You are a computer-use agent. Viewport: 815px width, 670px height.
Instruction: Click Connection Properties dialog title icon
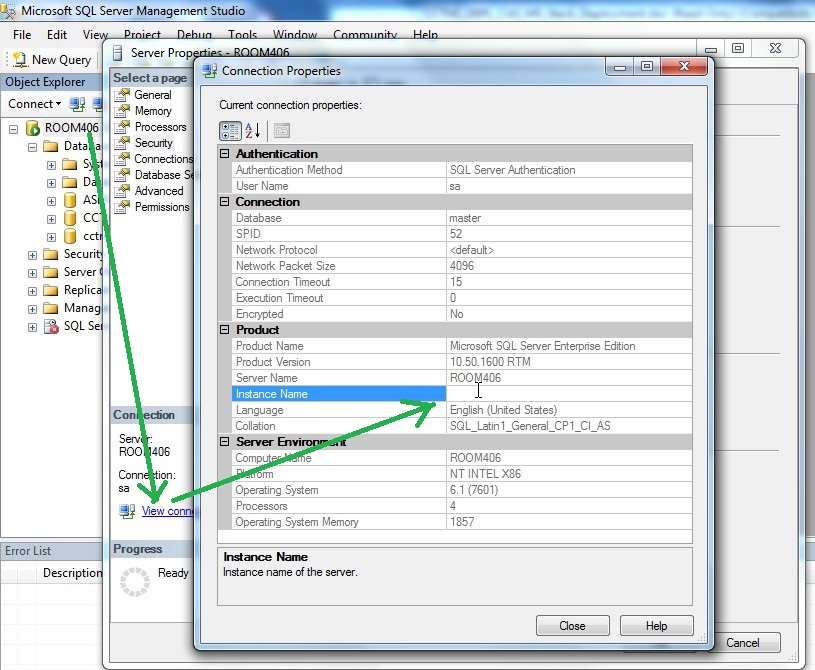click(210, 71)
